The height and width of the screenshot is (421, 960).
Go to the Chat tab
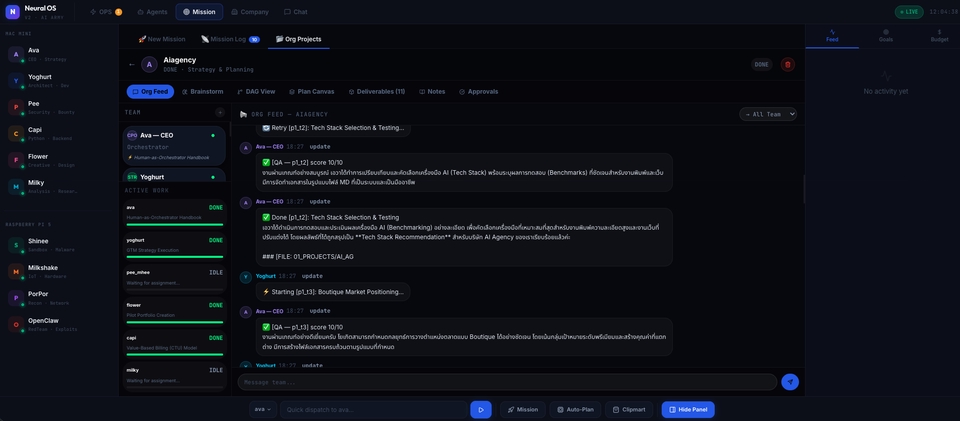(x=296, y=12)
